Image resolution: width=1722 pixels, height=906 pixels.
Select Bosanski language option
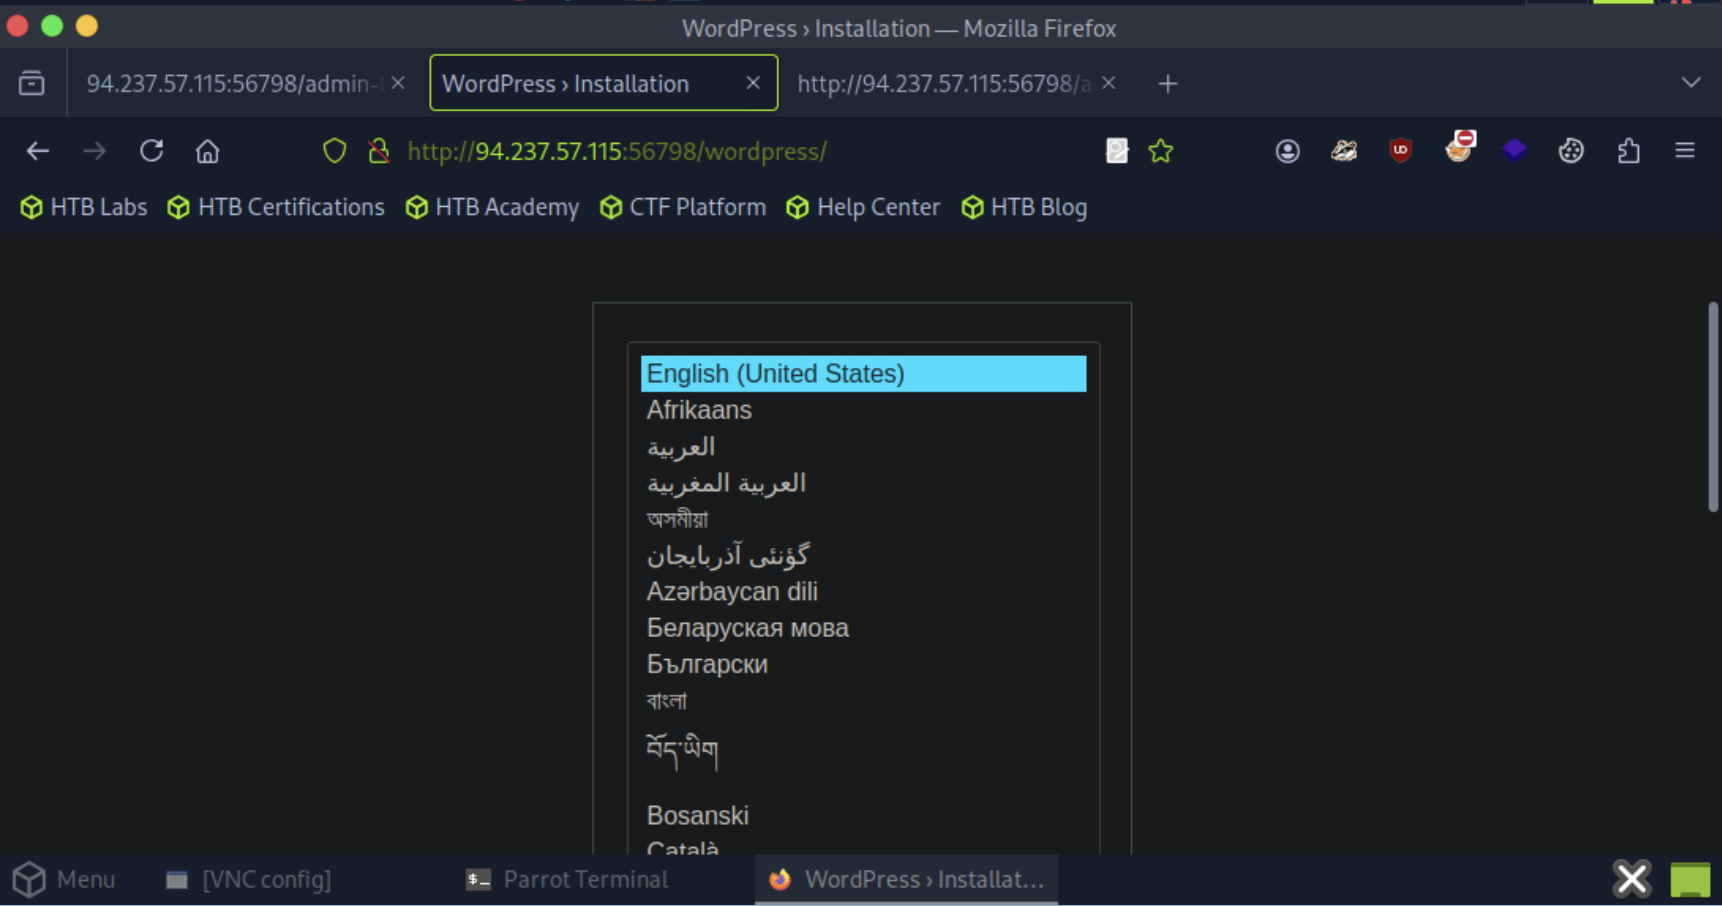point(863,816)
